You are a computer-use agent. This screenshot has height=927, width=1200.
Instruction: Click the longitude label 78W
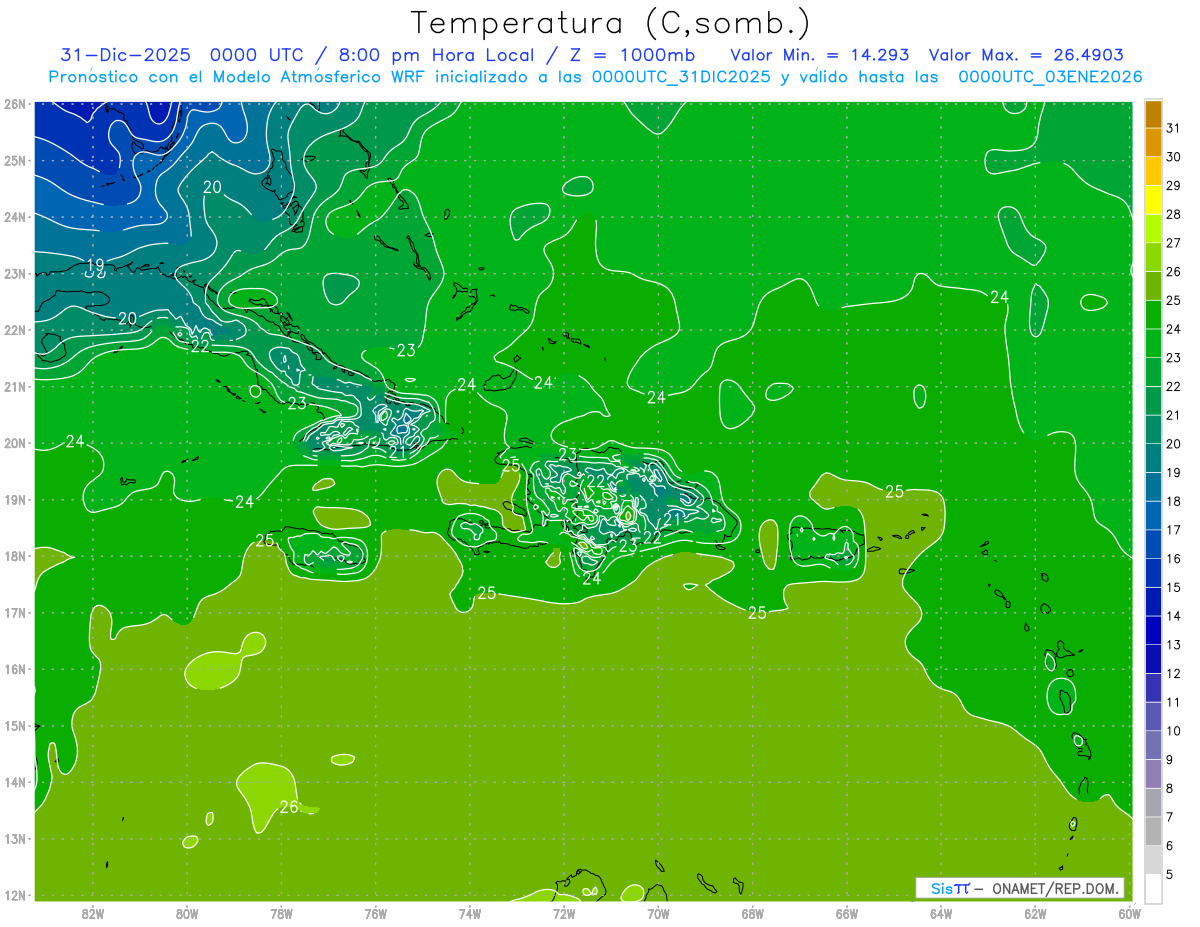[281, 913]
